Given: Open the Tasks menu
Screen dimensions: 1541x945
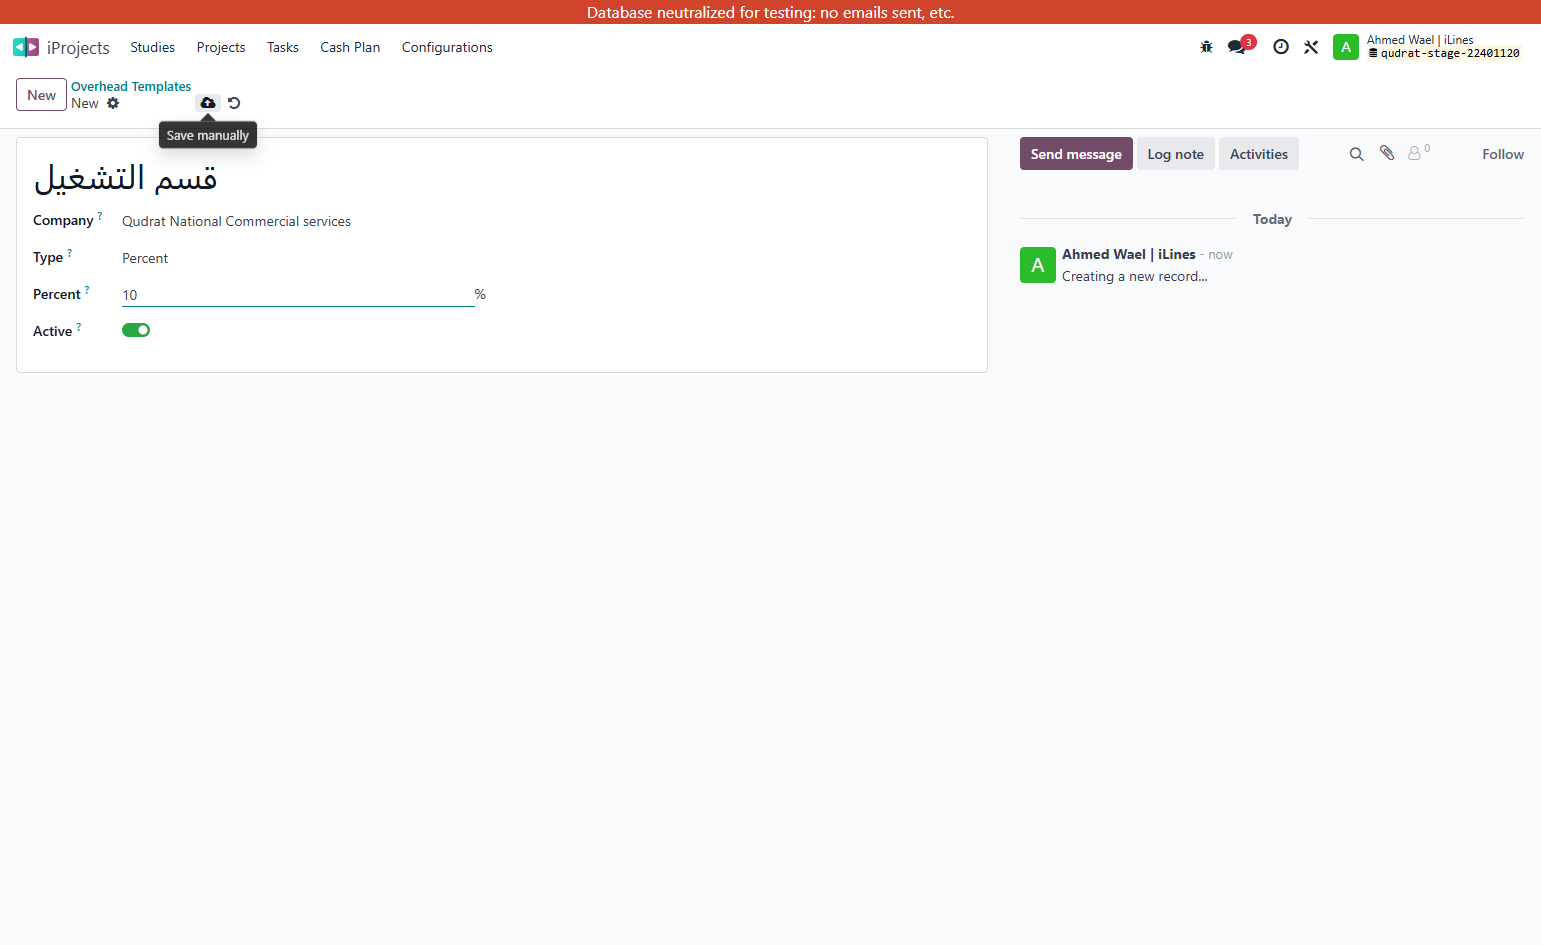Looking at the screenshot, I should pyautogui.click(x=283, y=47).
